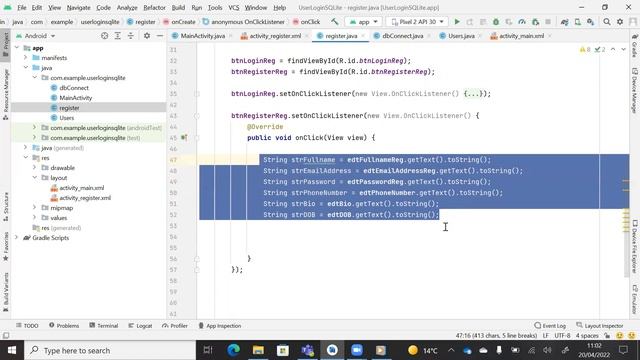Image resolution: width=640 pixels, height=360 pixels.
Task: Click the Make Project hammer icon
Action: (x=335, y=22)
